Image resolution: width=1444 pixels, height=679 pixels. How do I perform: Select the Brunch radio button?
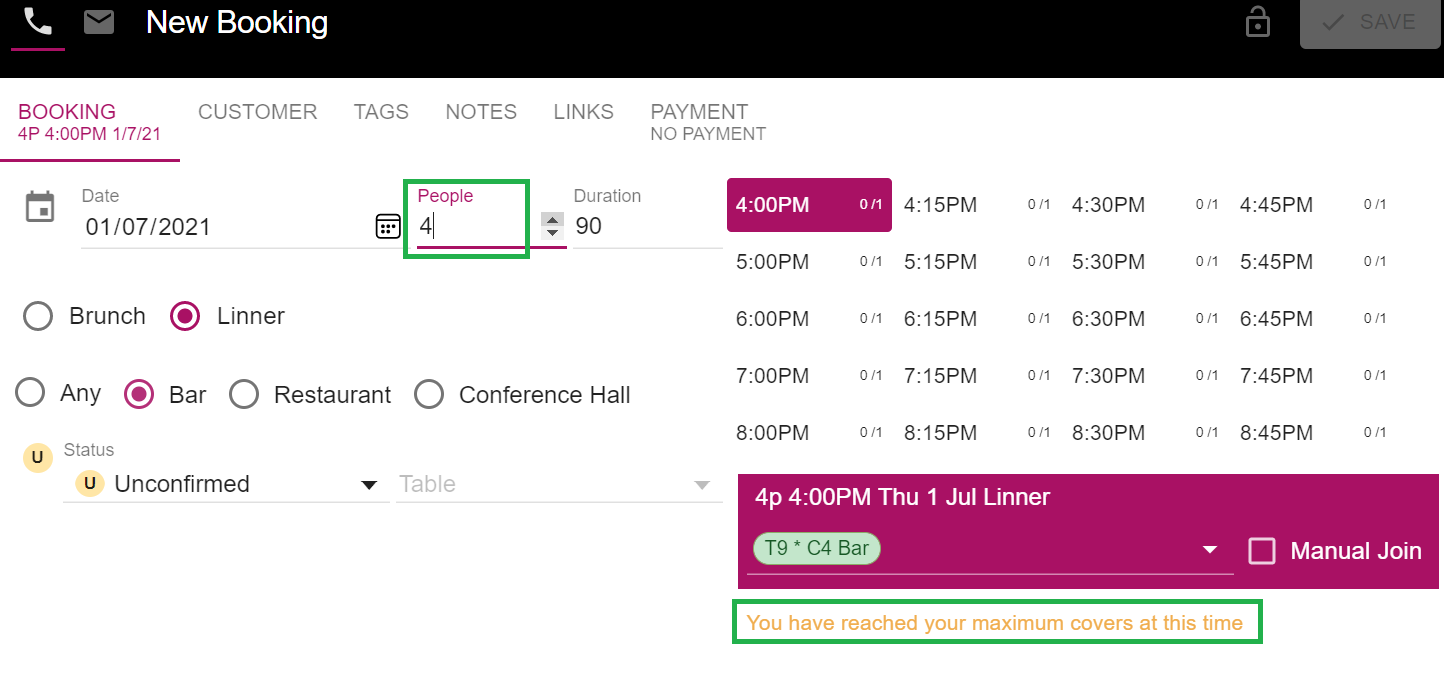click(x=37, y=315)
